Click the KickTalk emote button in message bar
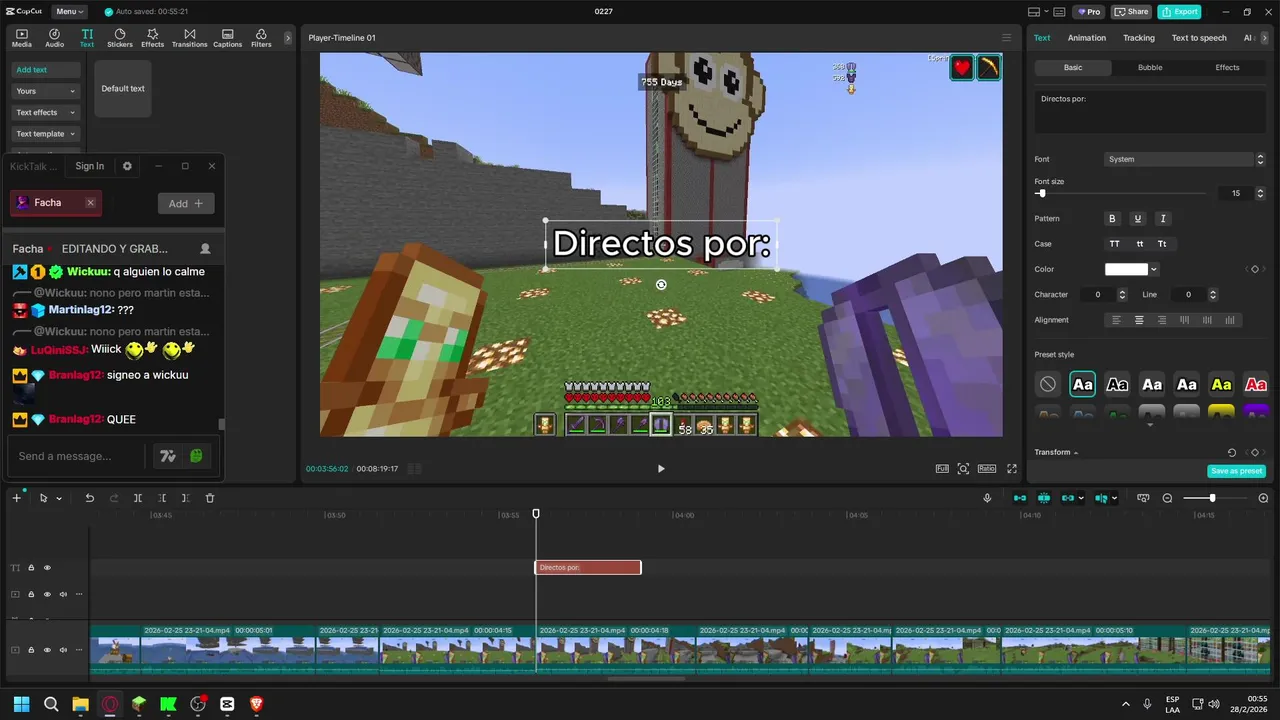 [x=197, y=456]
